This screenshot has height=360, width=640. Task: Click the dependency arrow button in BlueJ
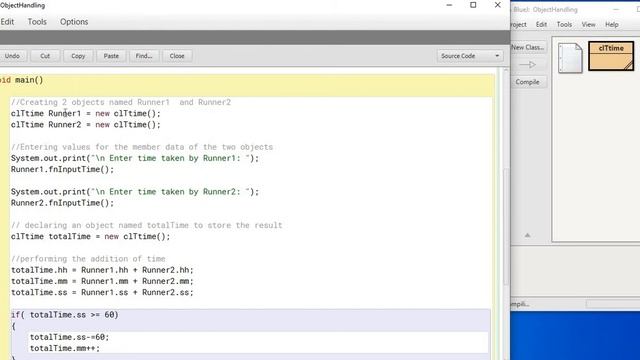pos(527,64)
